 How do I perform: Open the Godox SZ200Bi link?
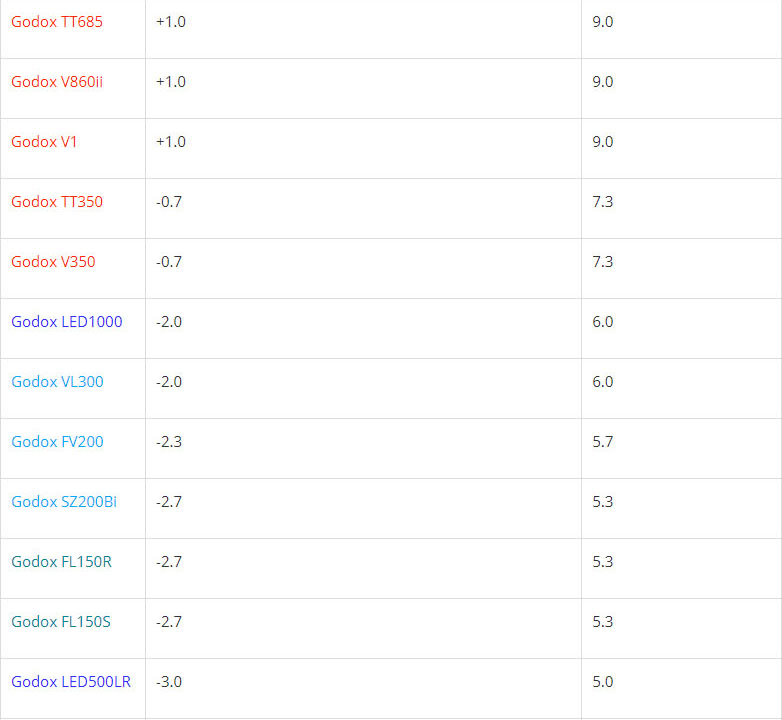tap(64, 502)
